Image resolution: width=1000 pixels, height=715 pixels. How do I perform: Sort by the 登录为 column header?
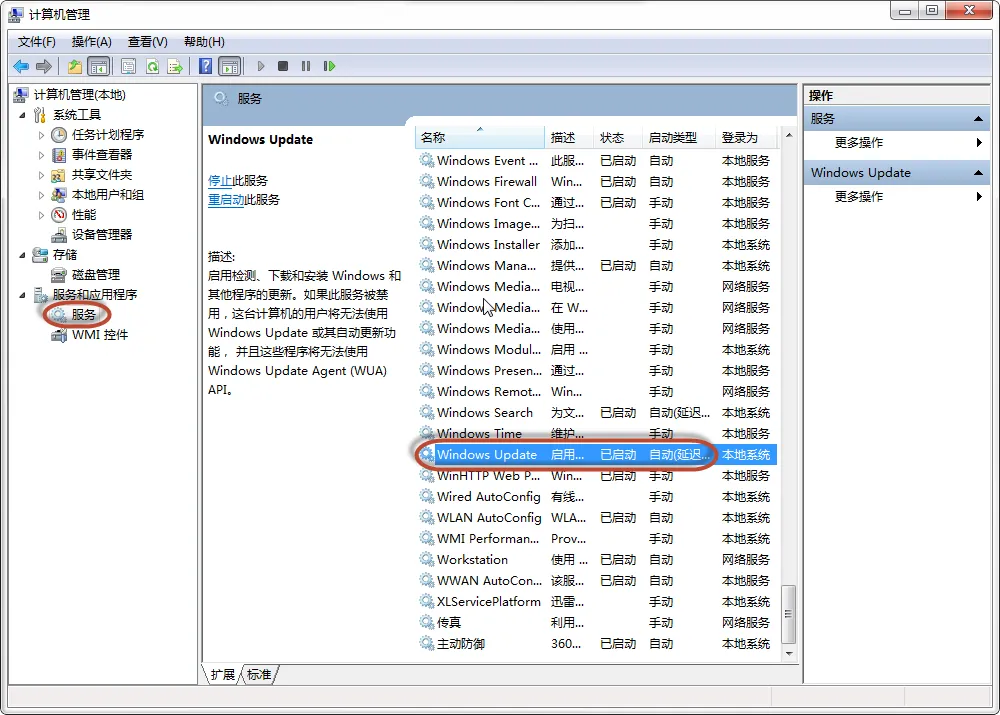(x=747, y=137)
